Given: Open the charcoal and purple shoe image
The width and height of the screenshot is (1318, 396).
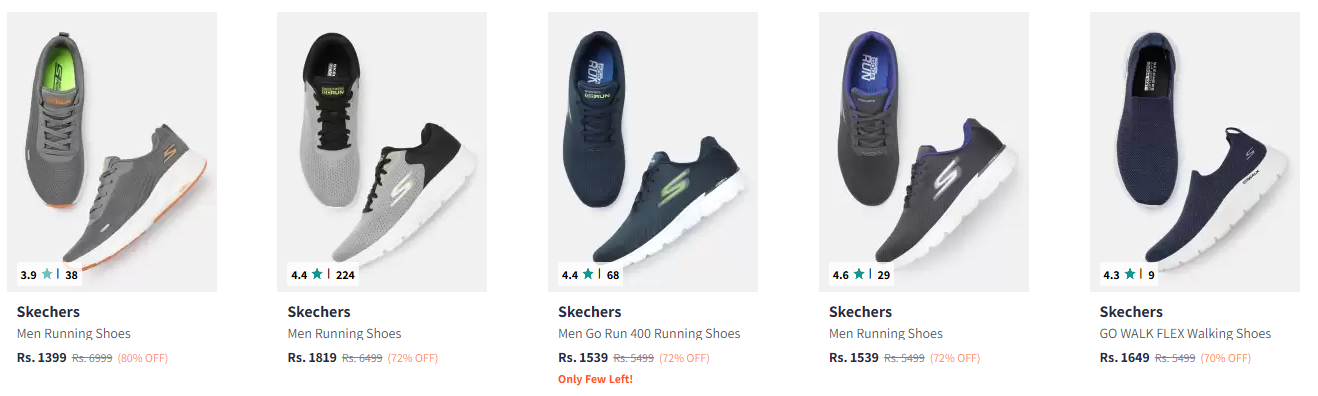Looking at the screenshot, I should [x=924, y=152].
